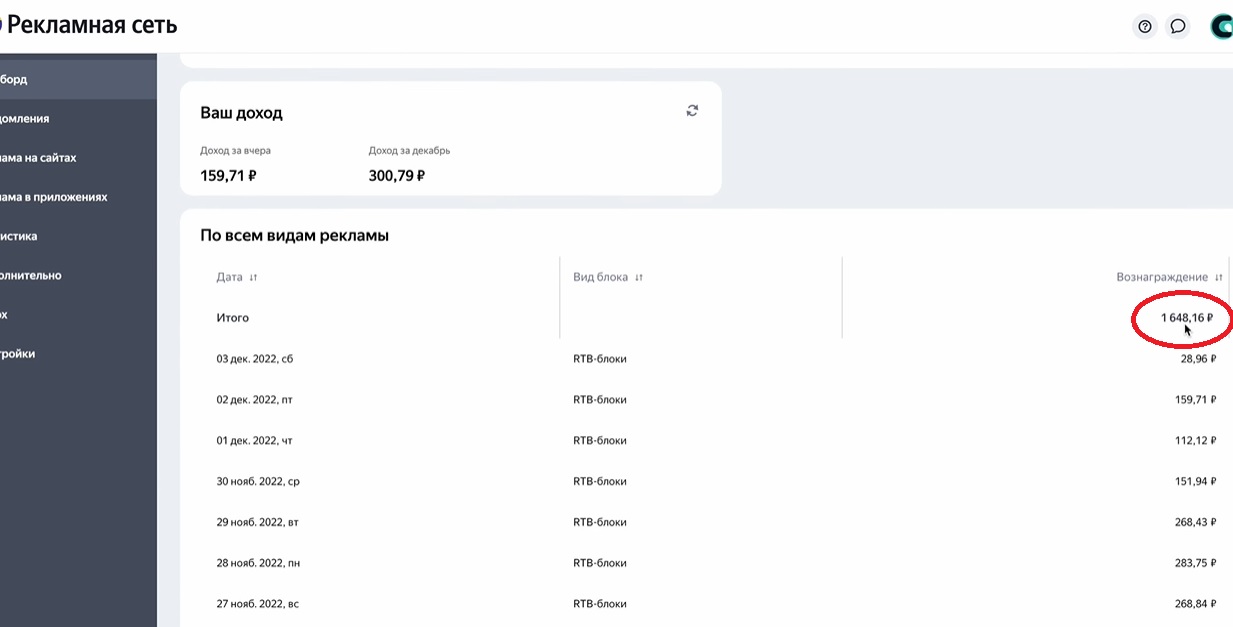Click the Доход за декабрь amount

point(396,175)
